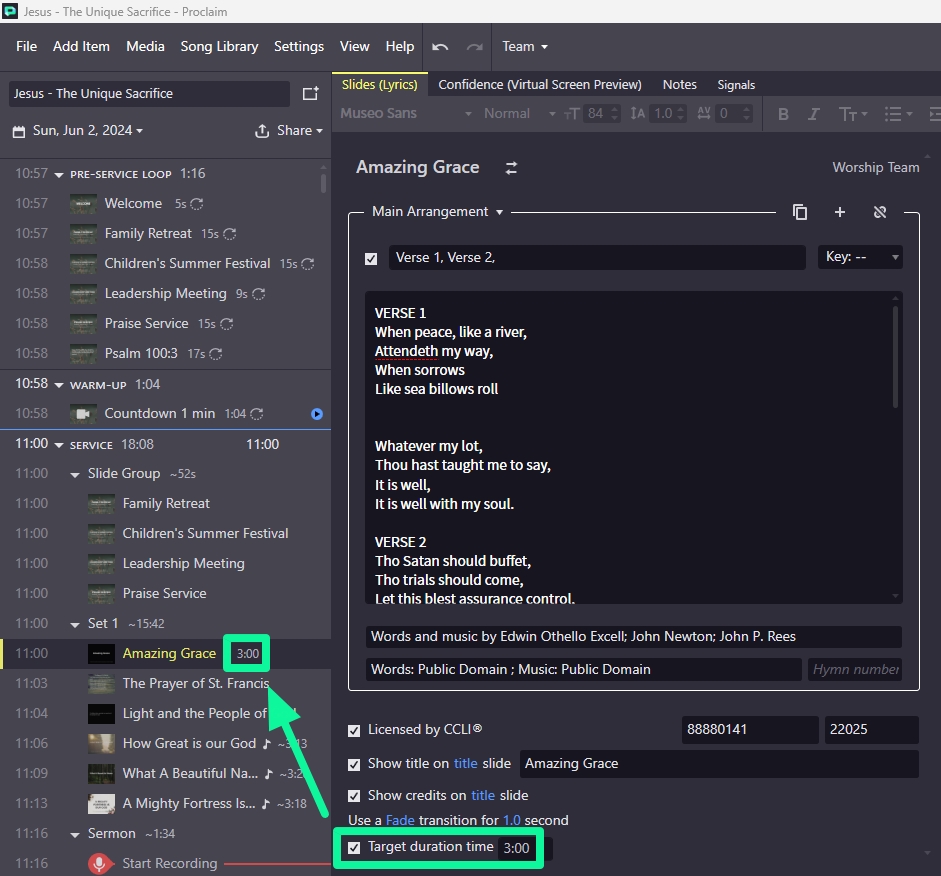Click the Share upload icon
This screenshot has width=941, height=876.
262,131
